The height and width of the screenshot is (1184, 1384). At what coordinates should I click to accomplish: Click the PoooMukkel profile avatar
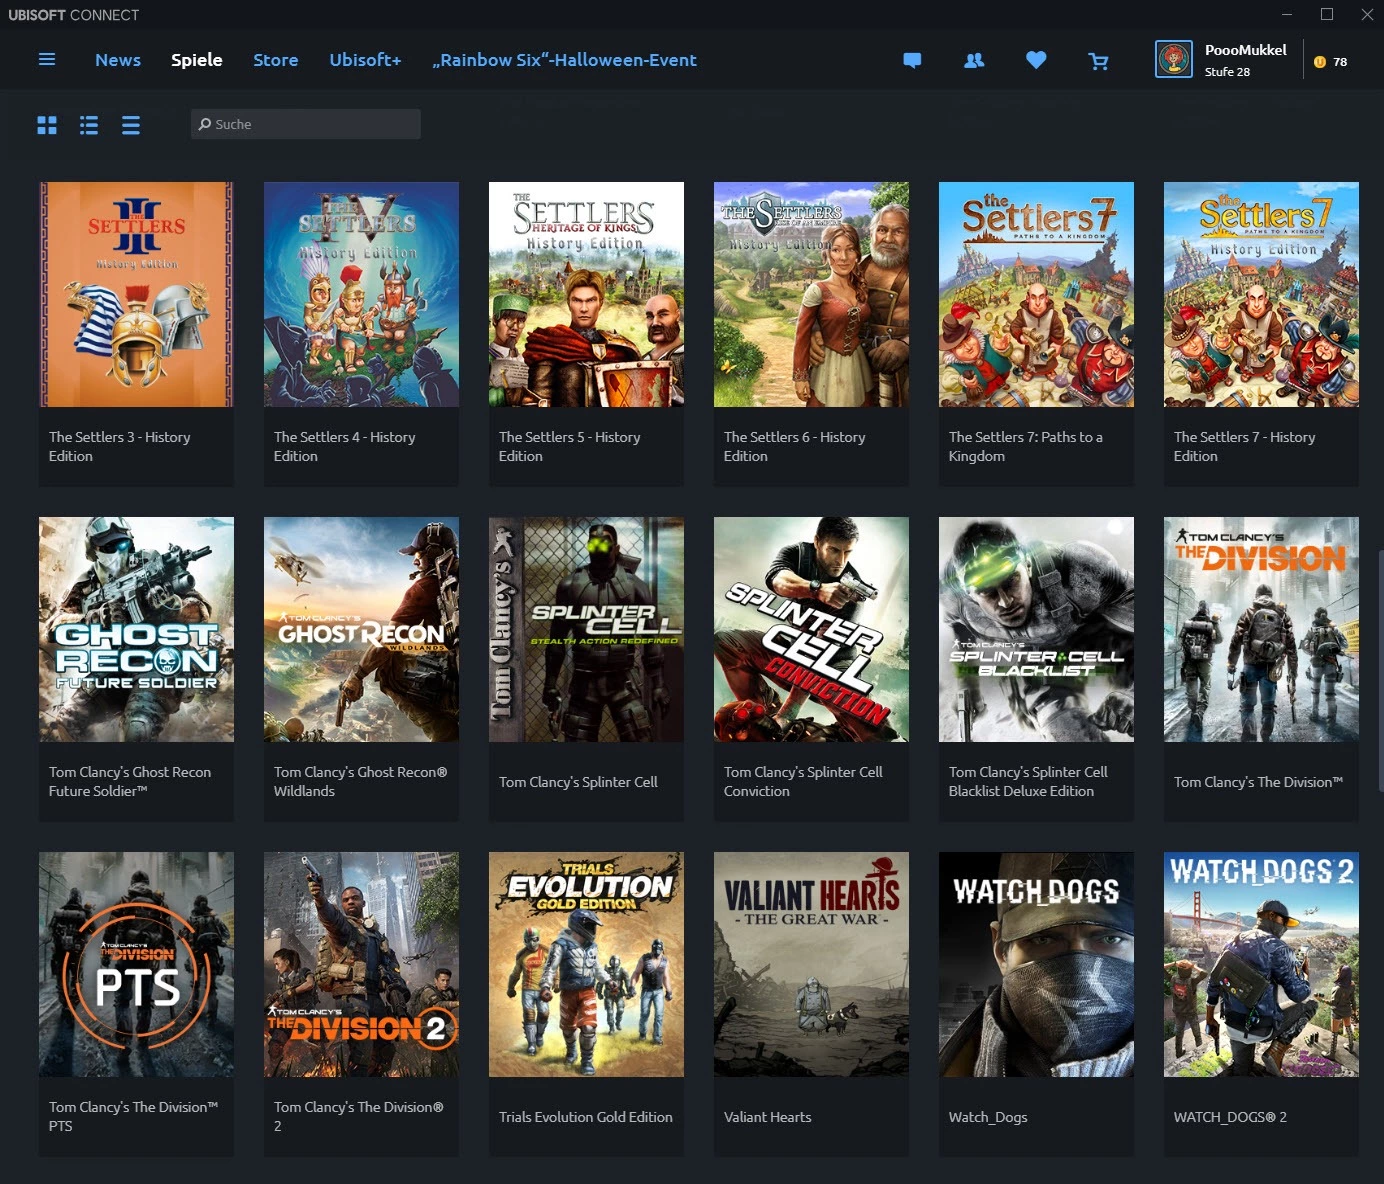point(1174,60)
